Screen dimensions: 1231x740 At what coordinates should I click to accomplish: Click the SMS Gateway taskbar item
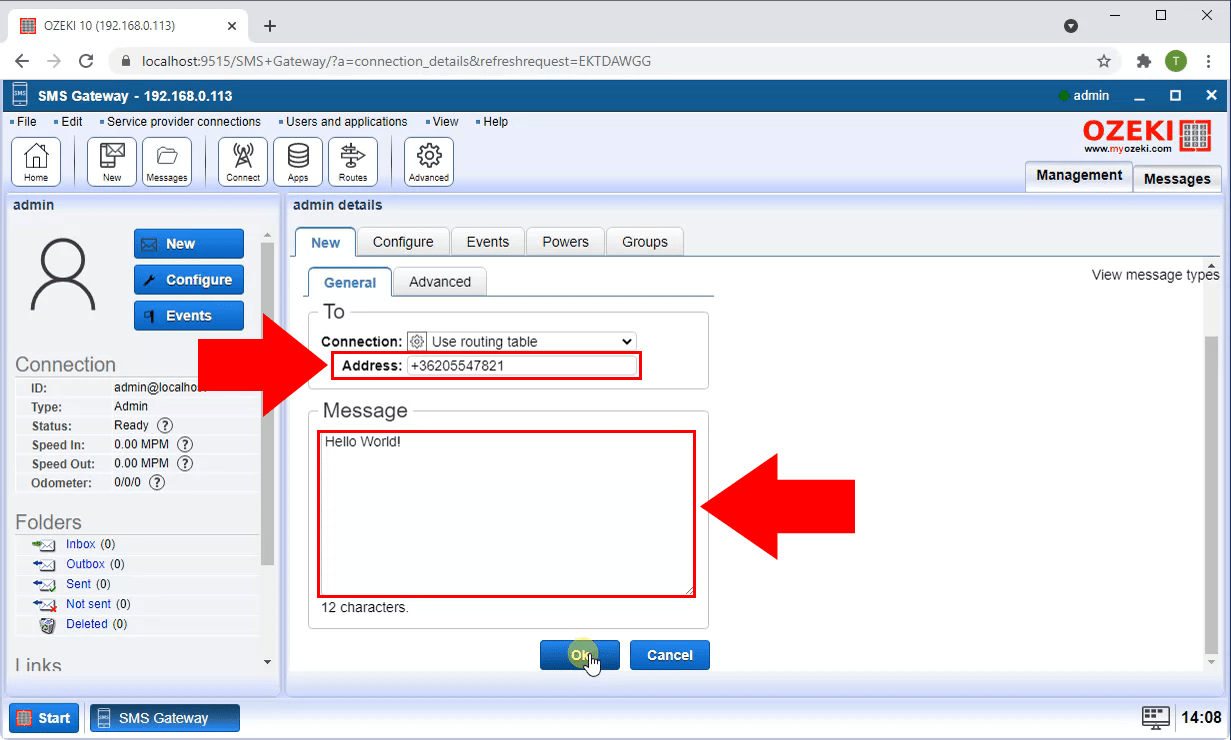165,718
